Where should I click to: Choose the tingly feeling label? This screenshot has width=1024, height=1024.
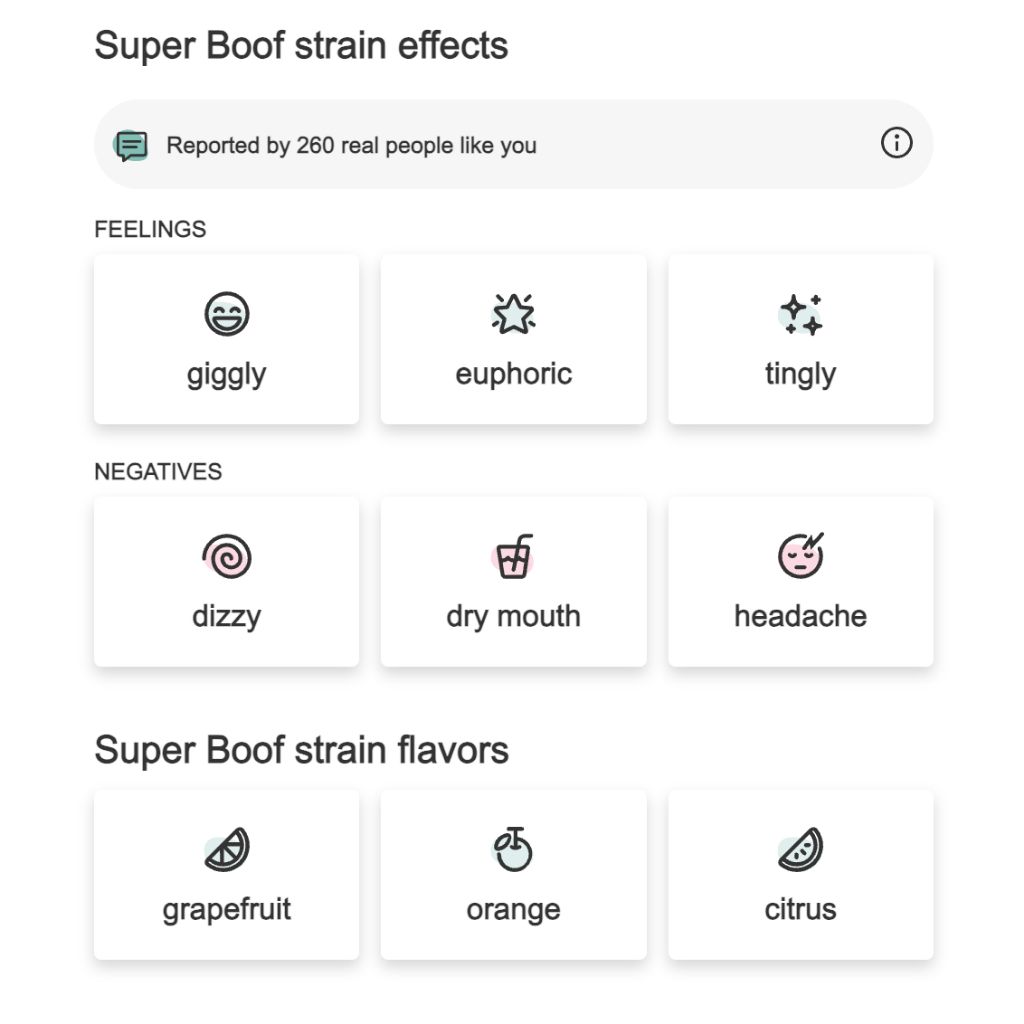[x=801, y=374]
